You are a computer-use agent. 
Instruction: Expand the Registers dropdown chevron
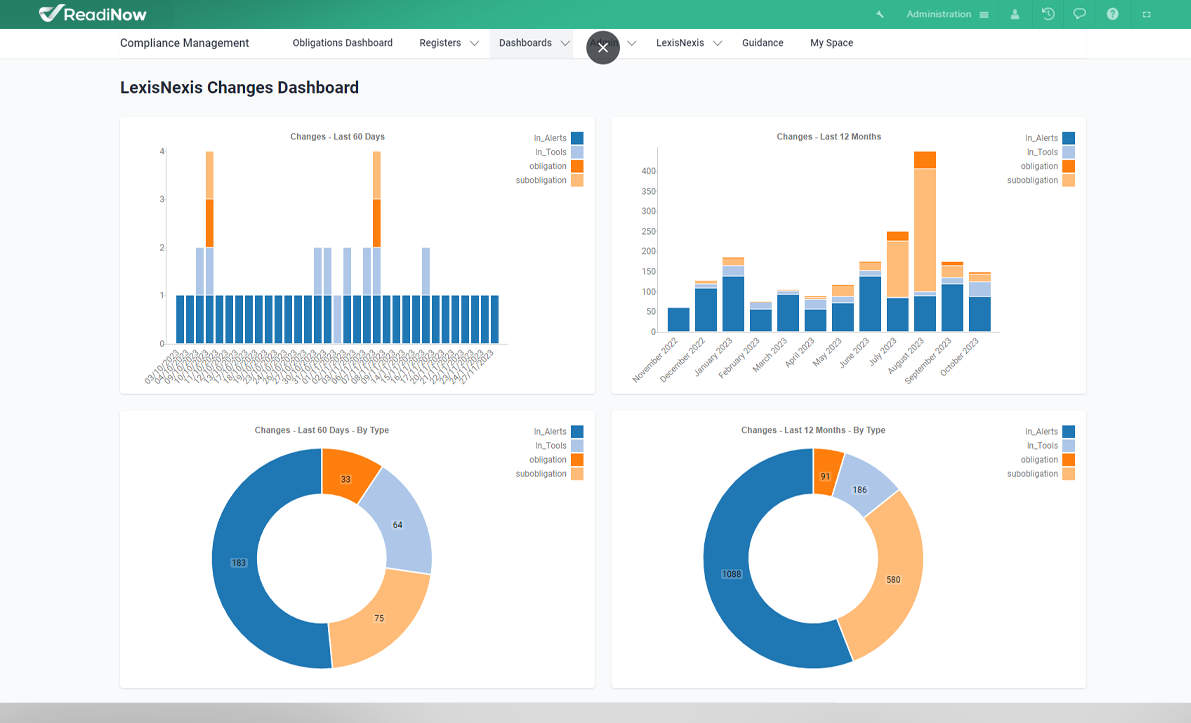475,43
